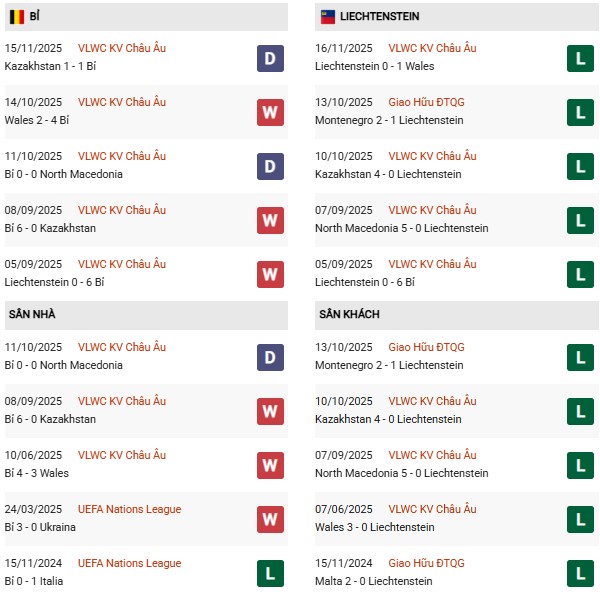Click win badge for Wales 2-4 Bỉ
Image resolution: width=600 pixels, height=592 pixels.
270,112
